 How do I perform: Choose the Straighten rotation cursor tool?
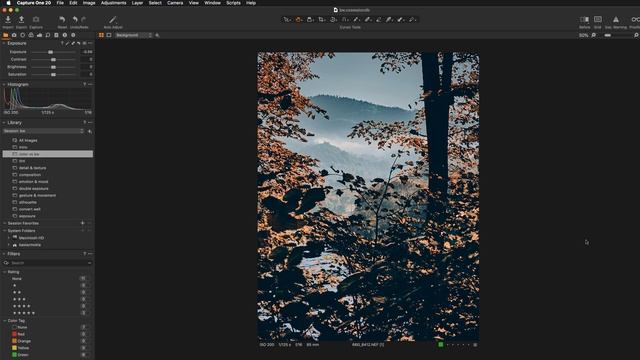(333, 20)
